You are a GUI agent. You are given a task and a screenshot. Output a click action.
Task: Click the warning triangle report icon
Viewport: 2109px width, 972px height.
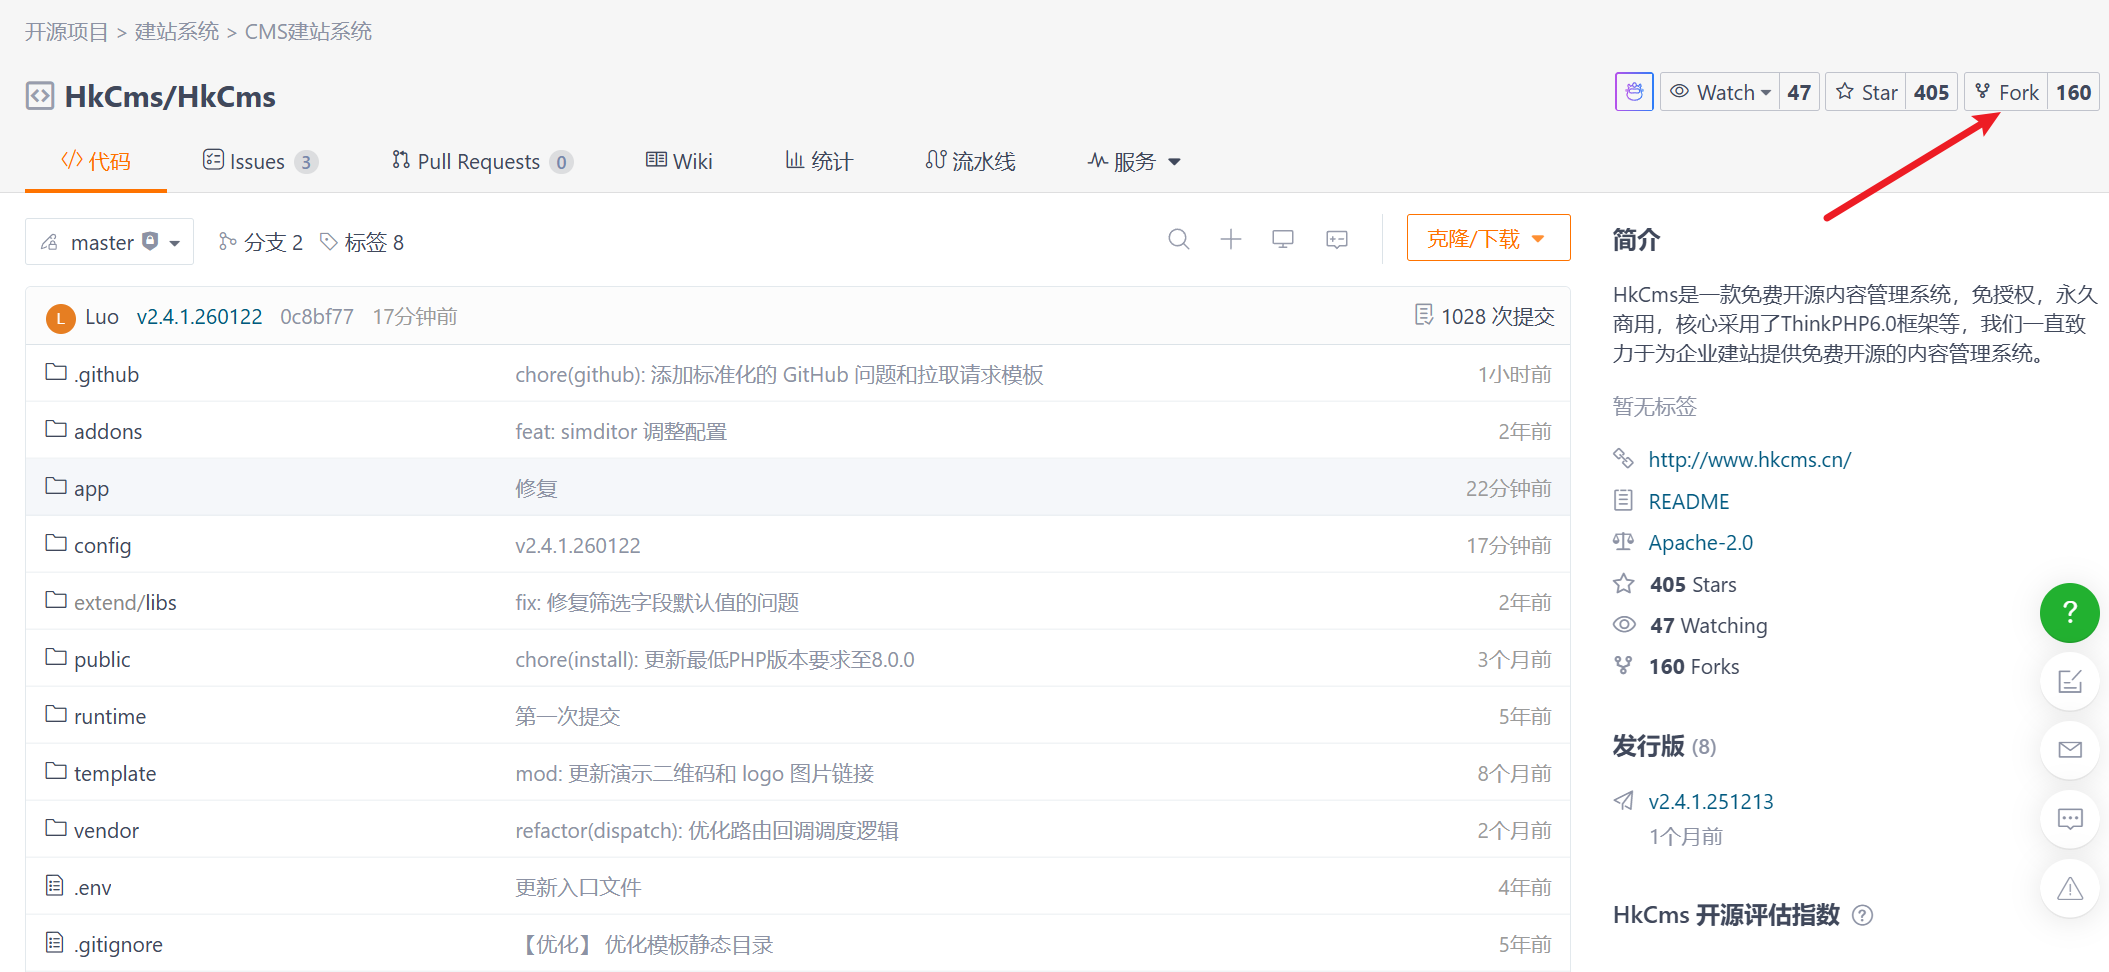2069,888
